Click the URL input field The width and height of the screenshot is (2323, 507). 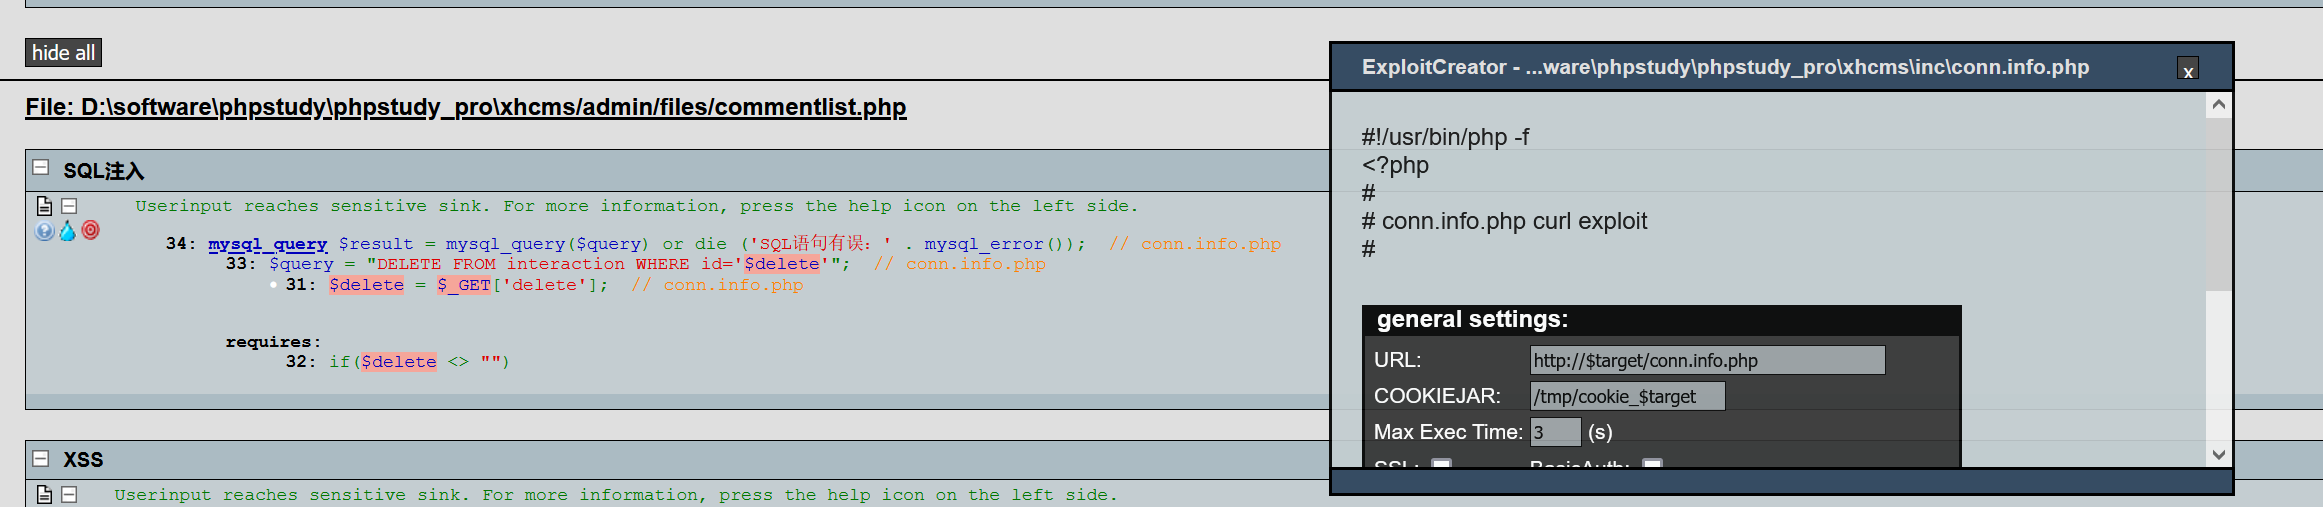click(x=1707, y=360)
